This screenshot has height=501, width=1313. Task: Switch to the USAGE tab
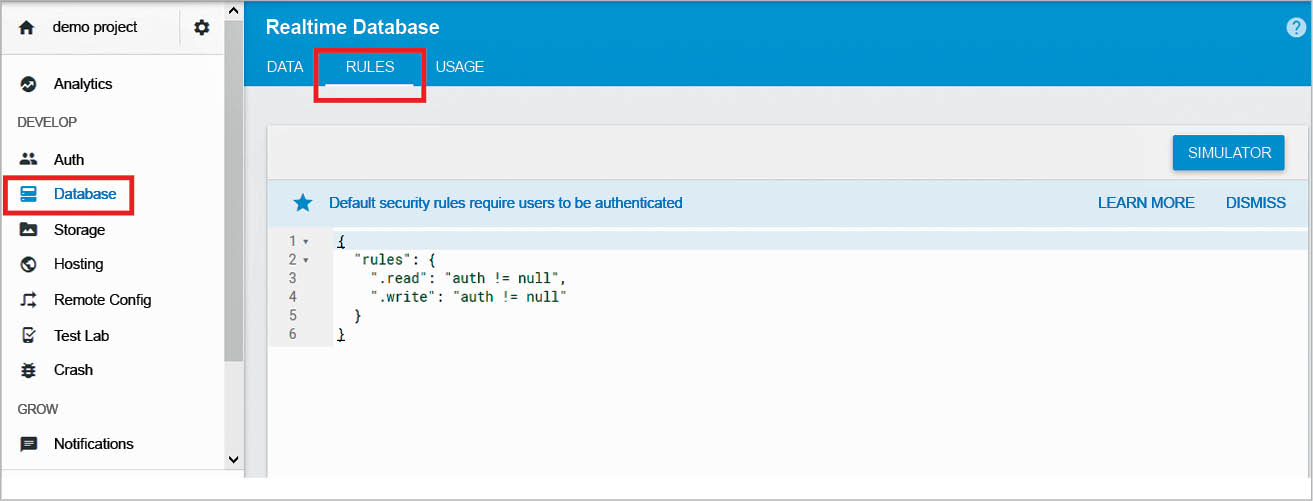click(x=459, y=67)
